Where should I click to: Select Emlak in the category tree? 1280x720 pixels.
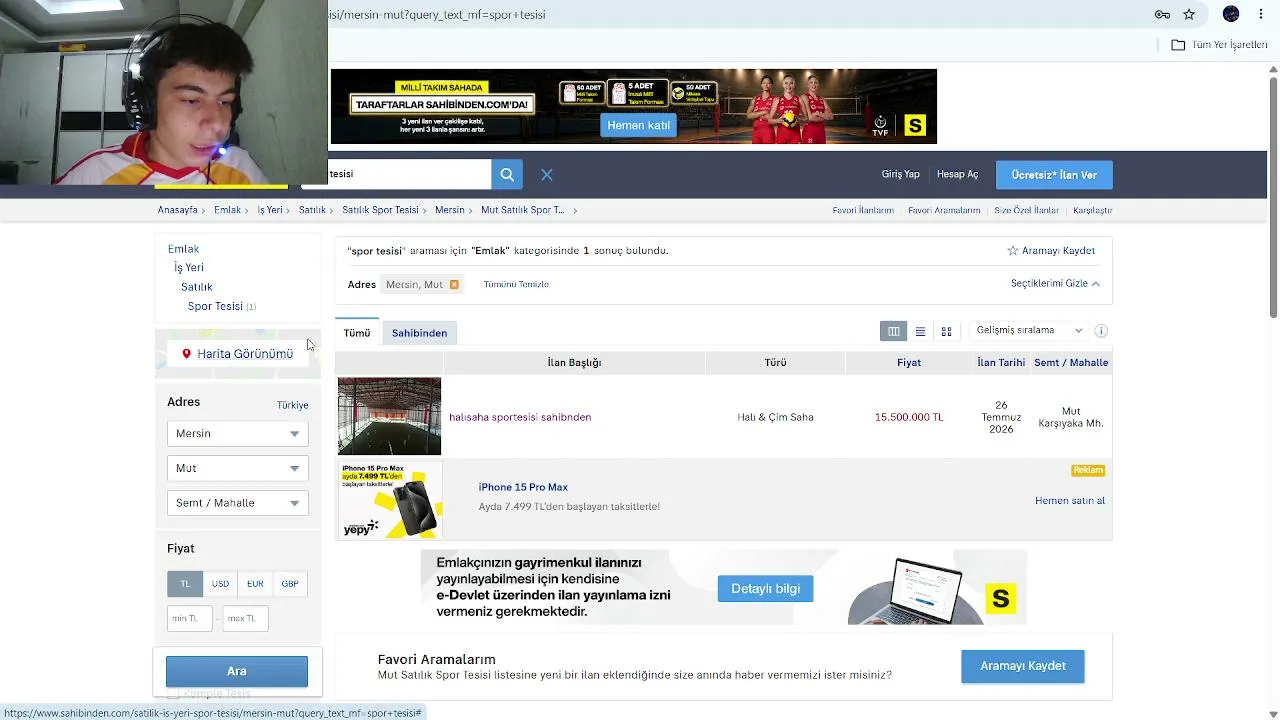(x=183, y=249)
